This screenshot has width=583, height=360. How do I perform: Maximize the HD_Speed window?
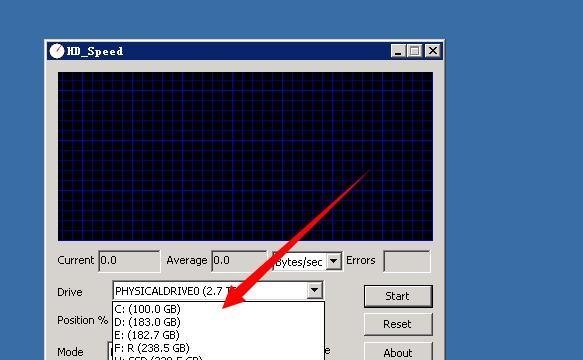click(x=415, y=51)
